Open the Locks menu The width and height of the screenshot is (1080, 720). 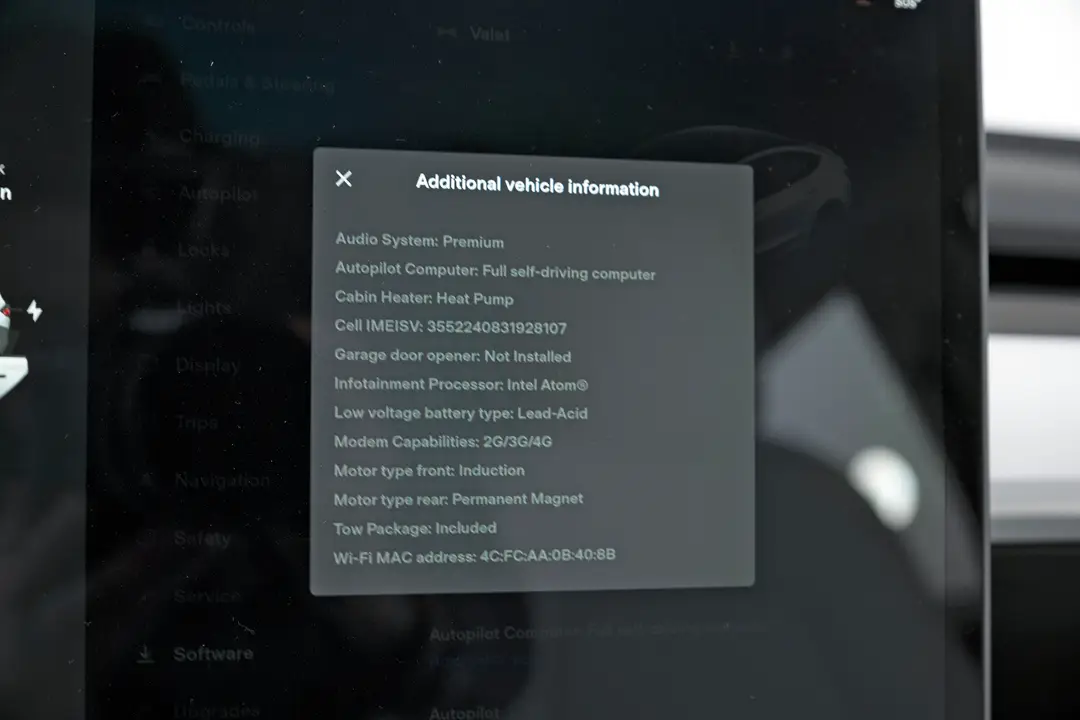tap(203, 249)
